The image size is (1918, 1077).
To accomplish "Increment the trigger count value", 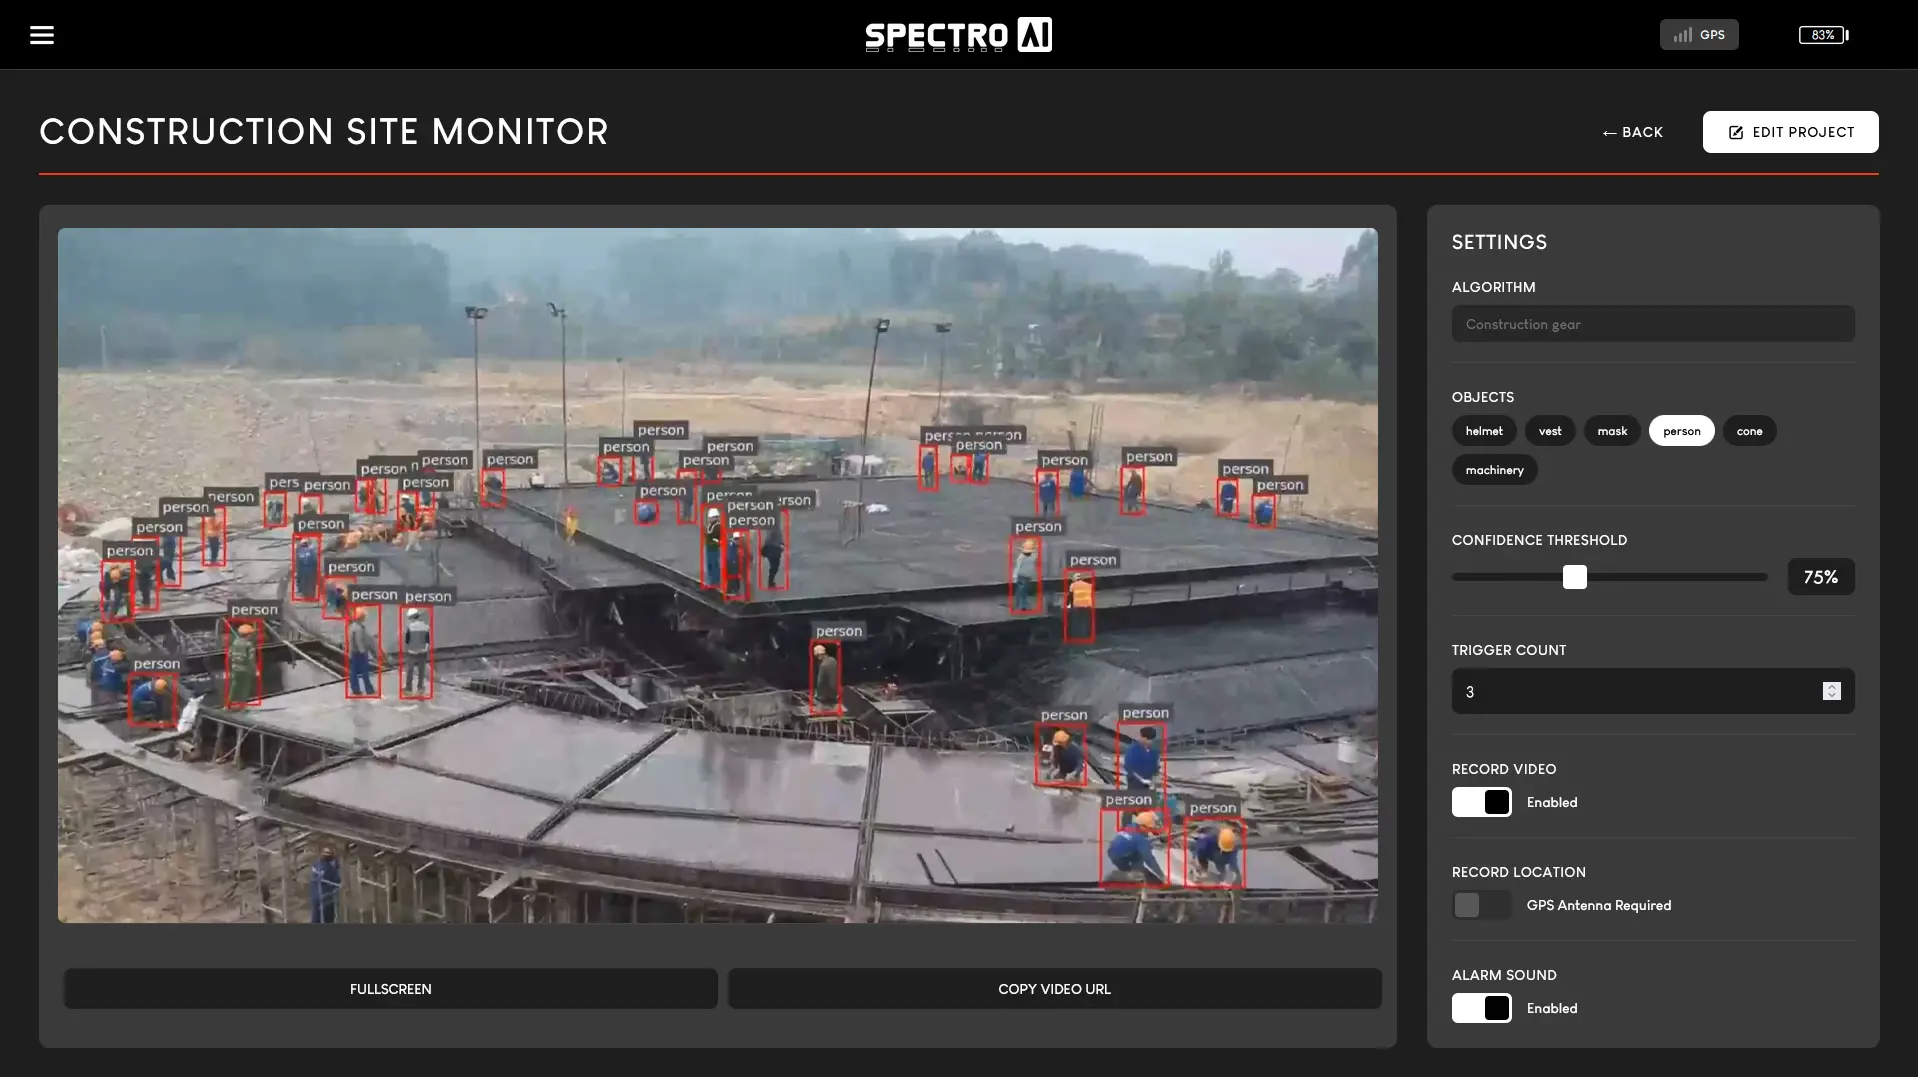I will pyautogui.click(x=1831, y=686).
